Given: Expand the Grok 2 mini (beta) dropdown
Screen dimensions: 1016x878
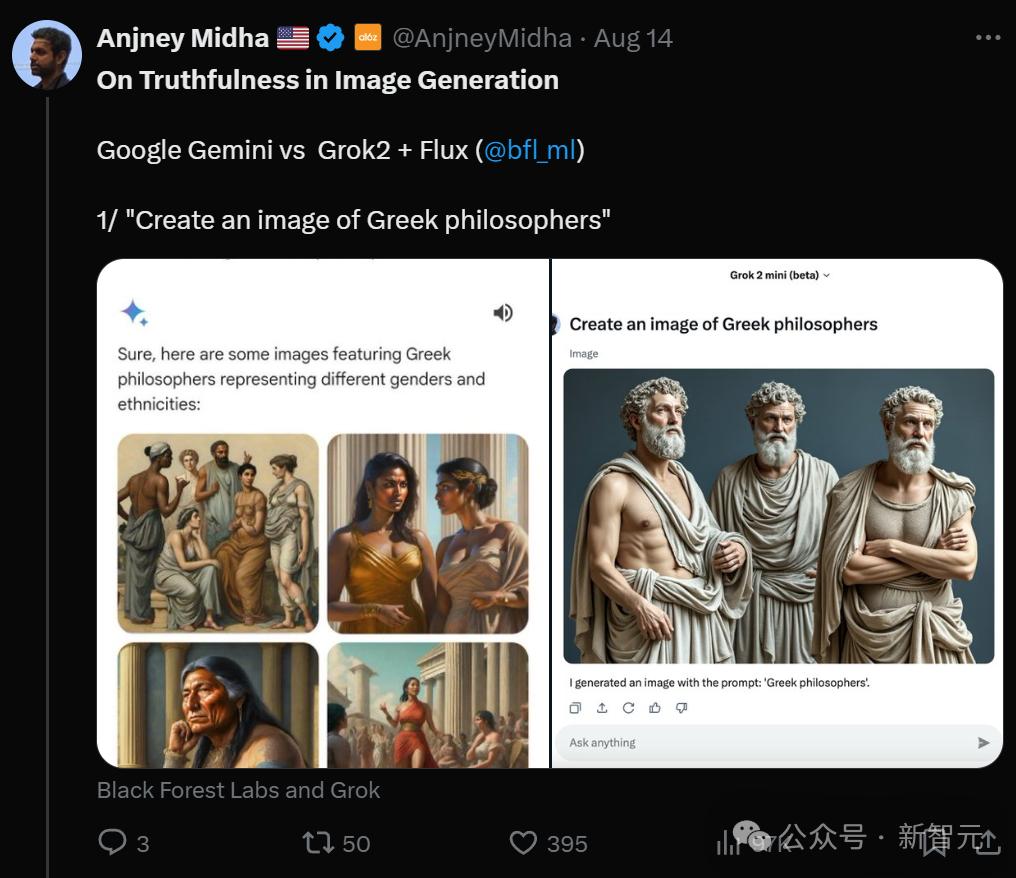Looking at the screenshot, I should (x=779, y=275).
